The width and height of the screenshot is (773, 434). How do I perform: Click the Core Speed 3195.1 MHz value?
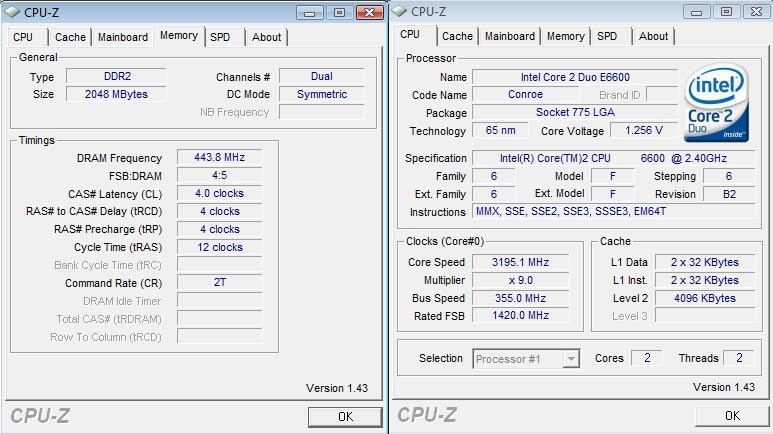(x=521, y=262)
